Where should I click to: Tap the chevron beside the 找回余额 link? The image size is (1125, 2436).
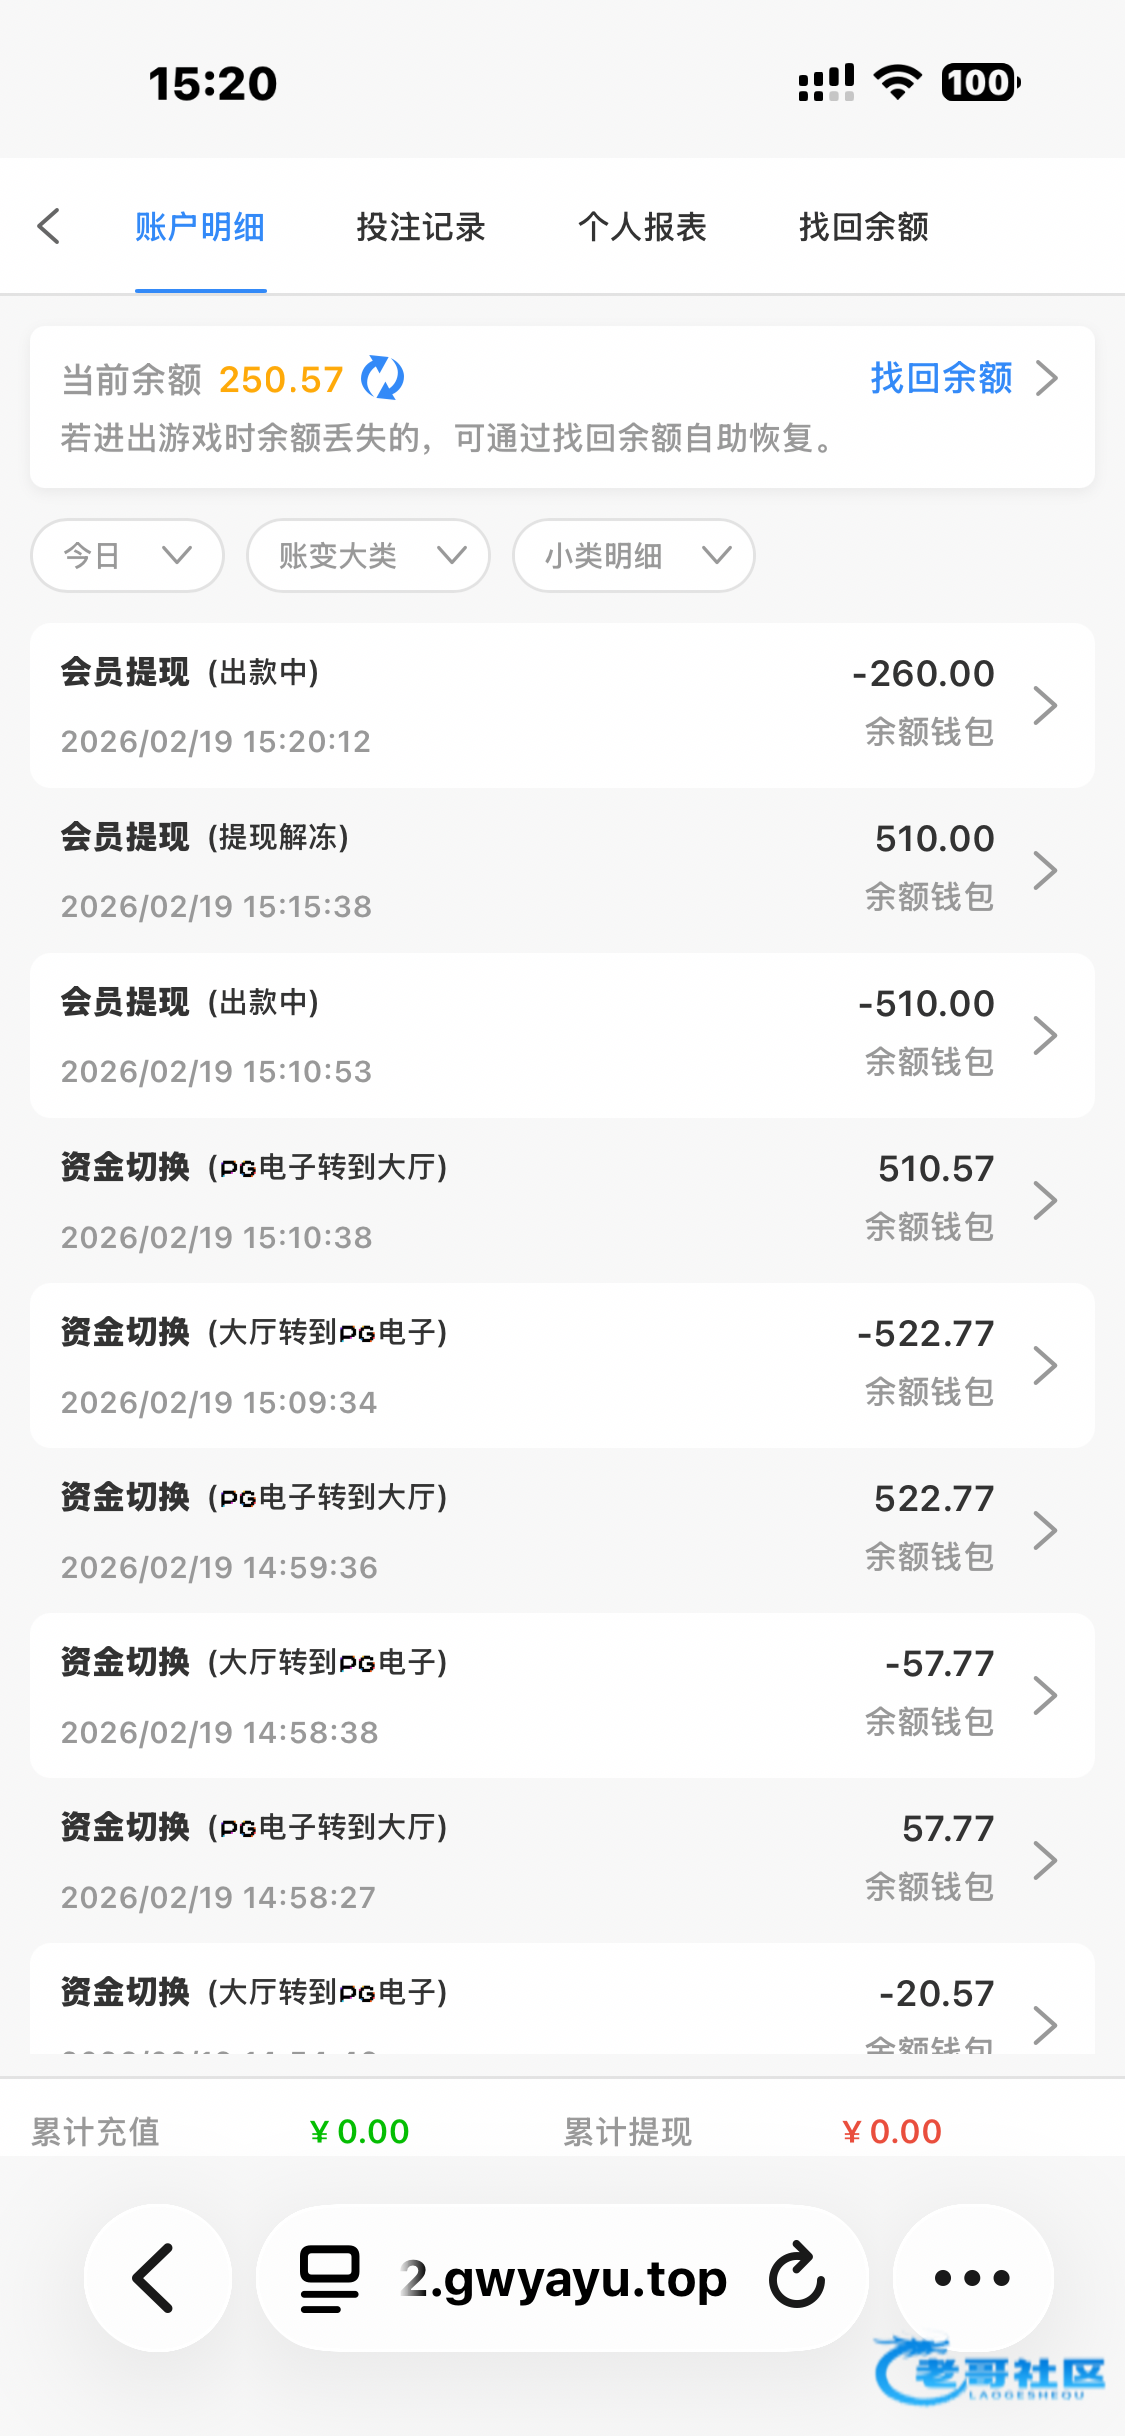1047,378
